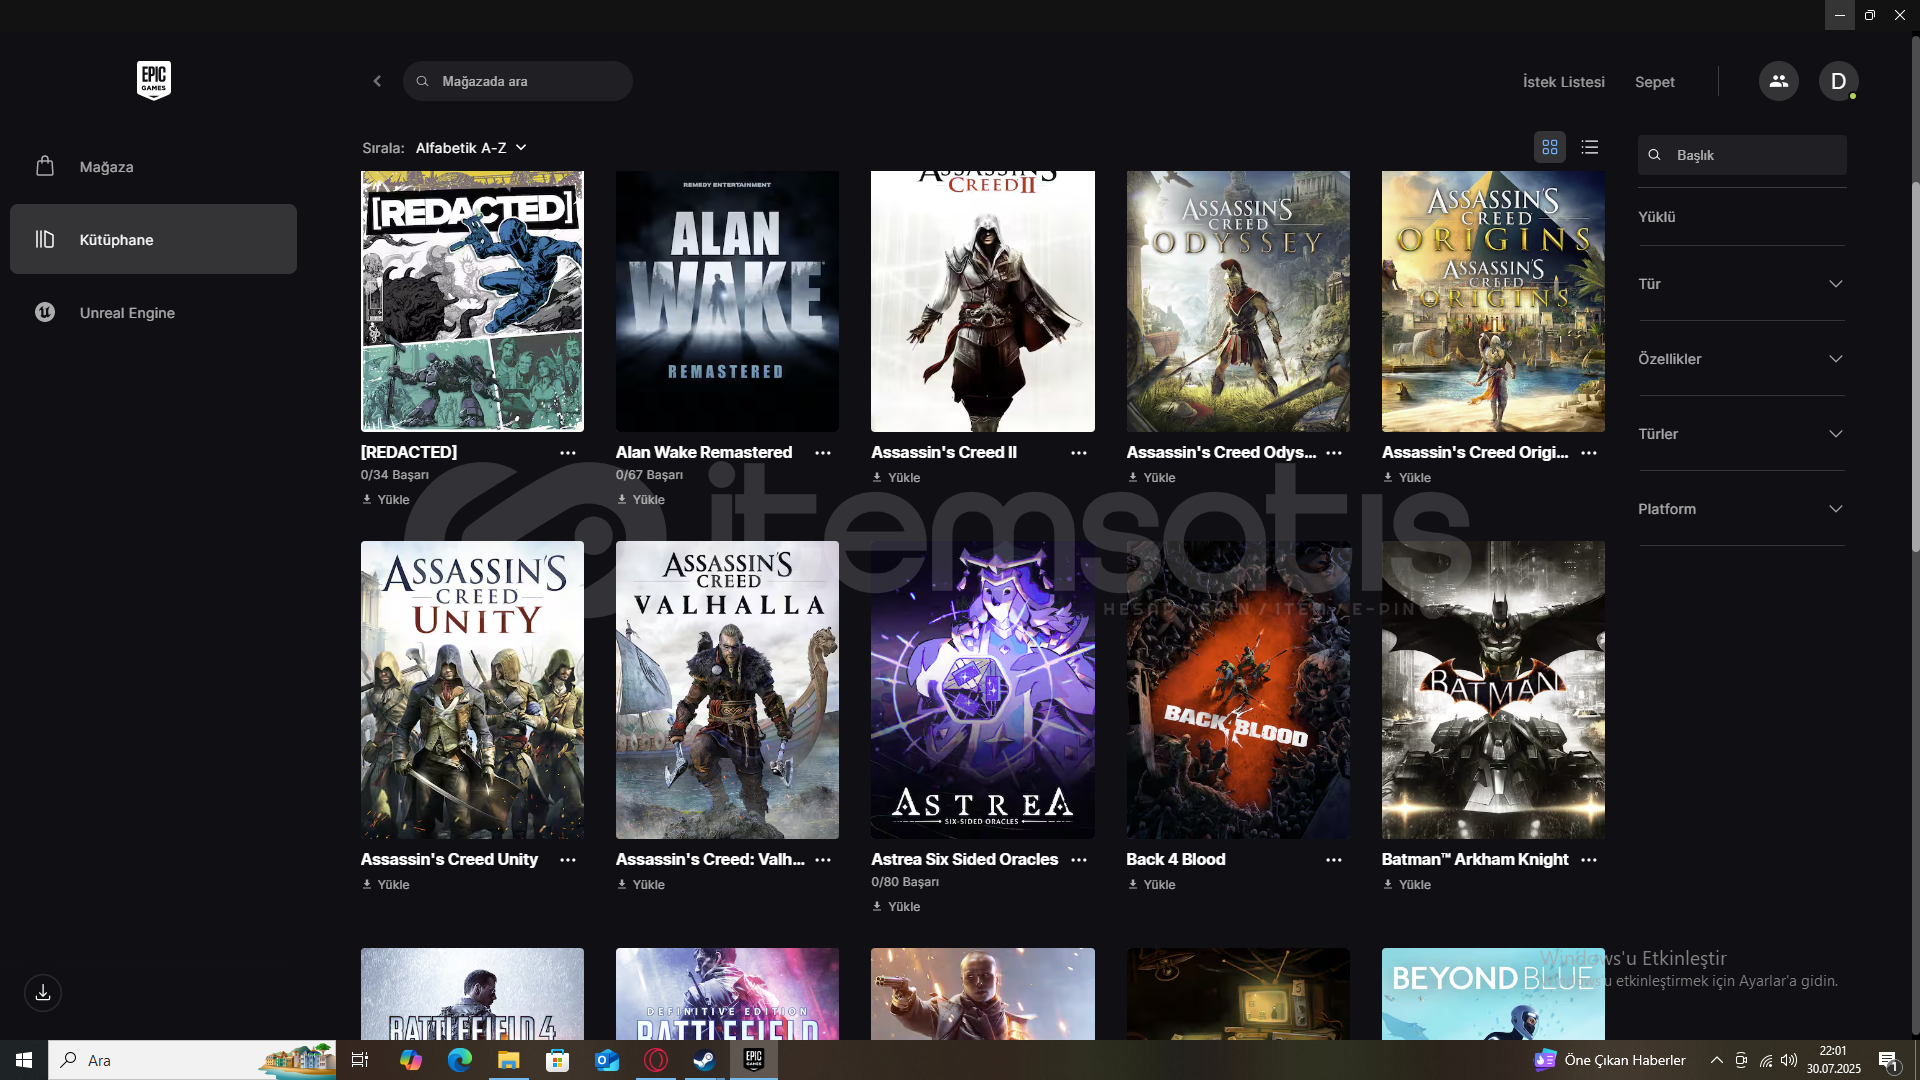This screenshot has height=1080, width=1920.
Task: Open Unreal Engine section
Action: (153, 312)
